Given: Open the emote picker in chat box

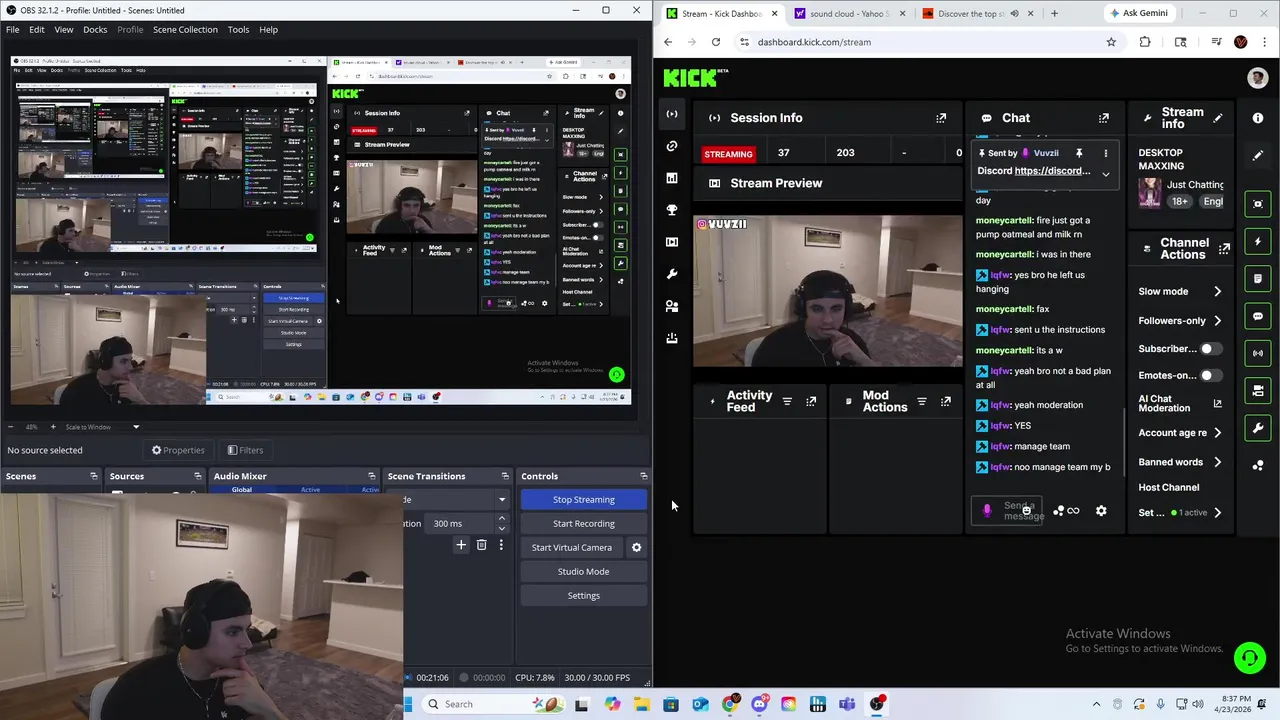Looking at the screenshot, I should click(1026, 511).
